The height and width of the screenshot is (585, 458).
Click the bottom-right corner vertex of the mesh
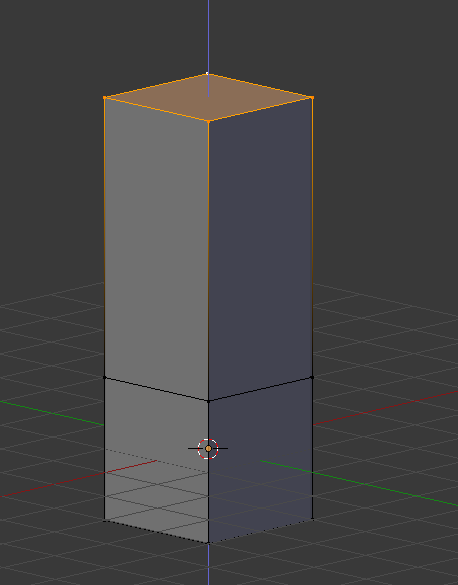click(313, 519)
